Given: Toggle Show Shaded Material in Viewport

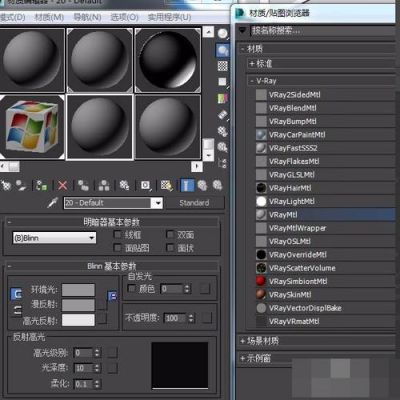Looking at the screenshot, I should coord(166,185).
